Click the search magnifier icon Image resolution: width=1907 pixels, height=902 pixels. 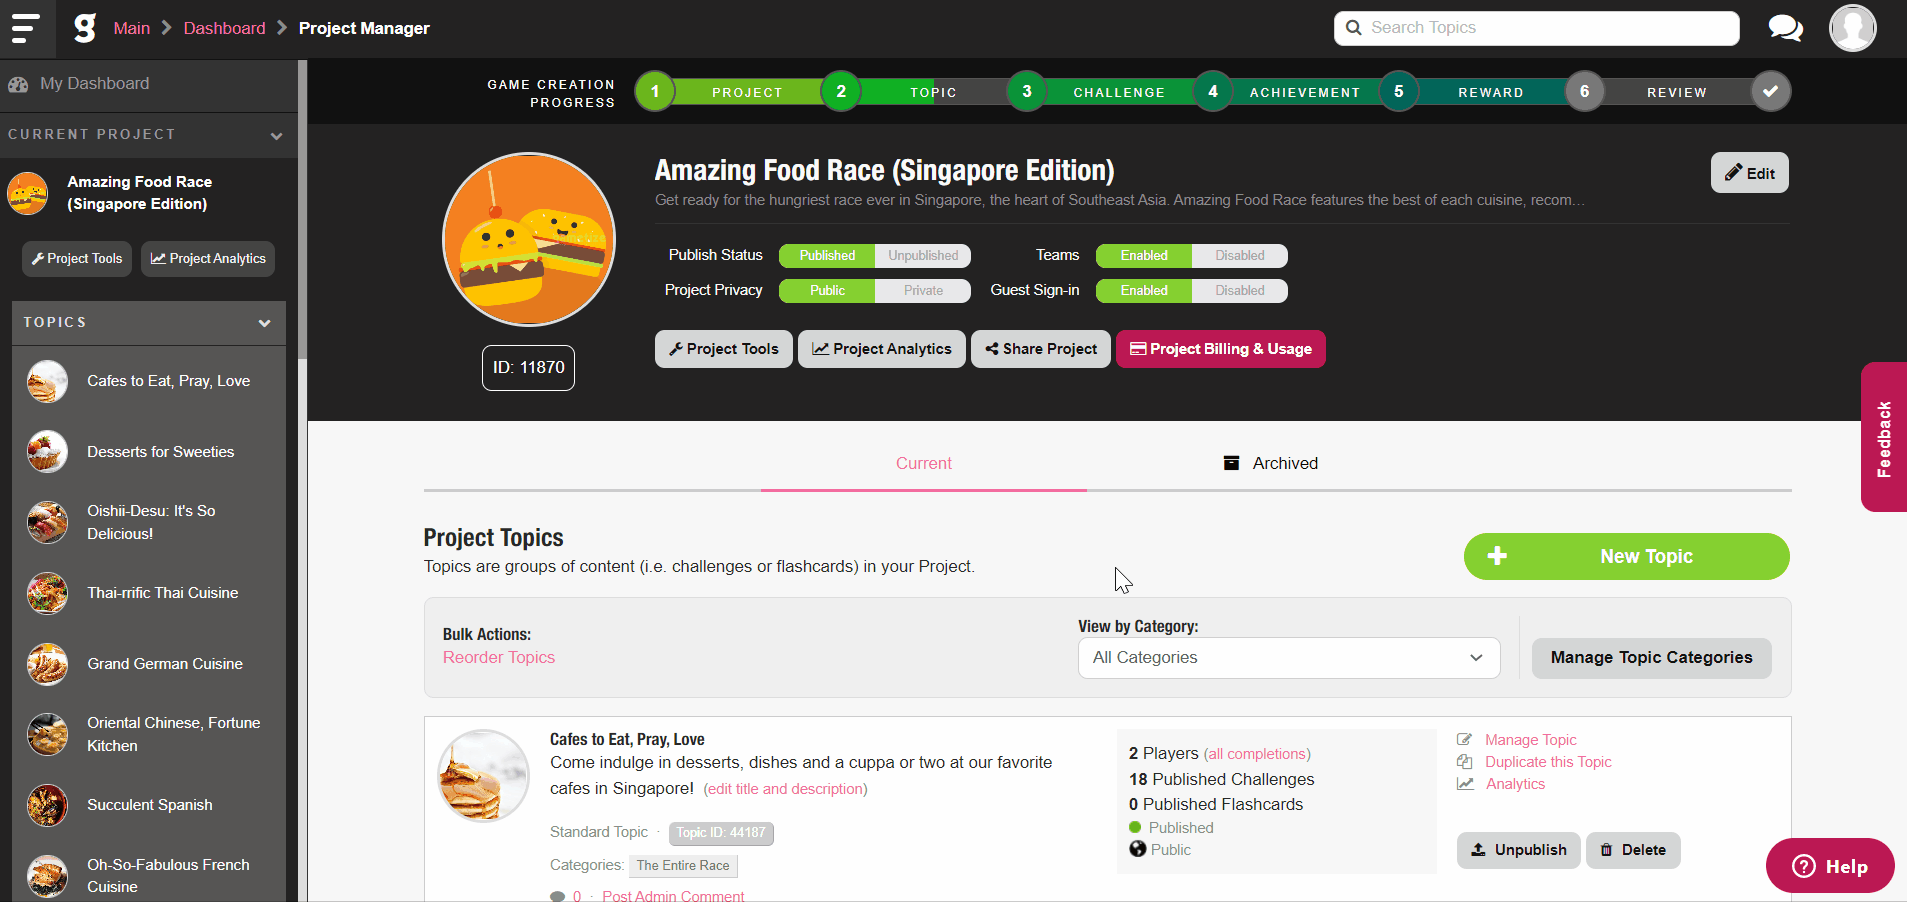coord(1354,28)
